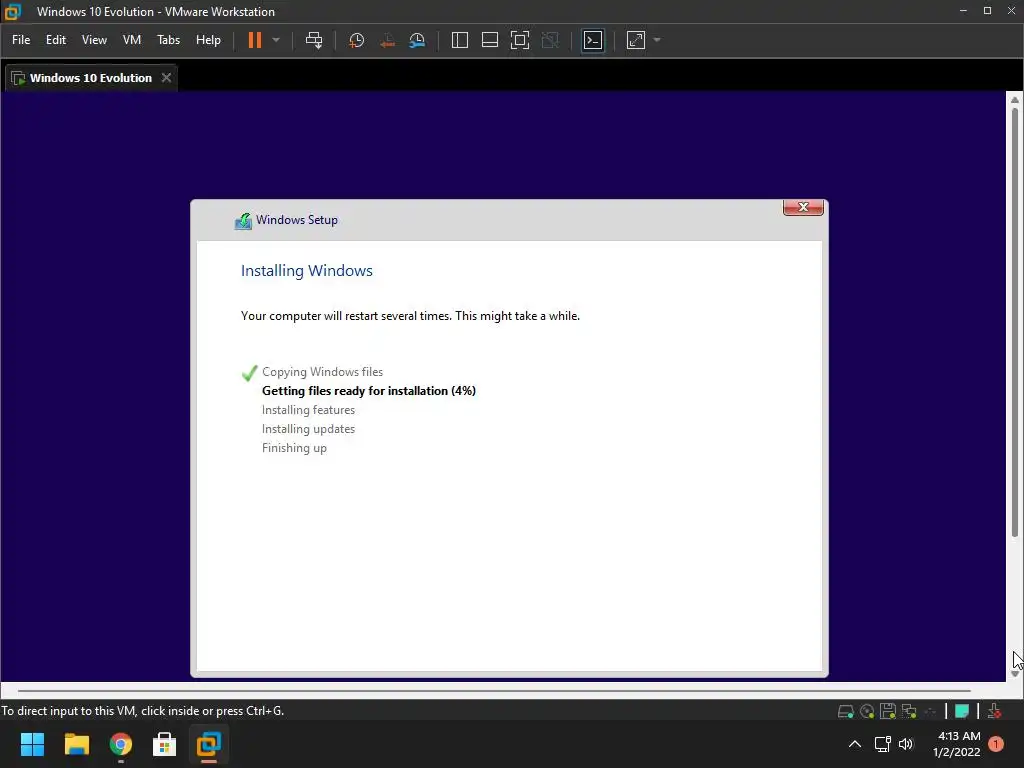Open the Tabs menu
The width and height of the screenshot is (1024, 768).
tap(168, 40)
